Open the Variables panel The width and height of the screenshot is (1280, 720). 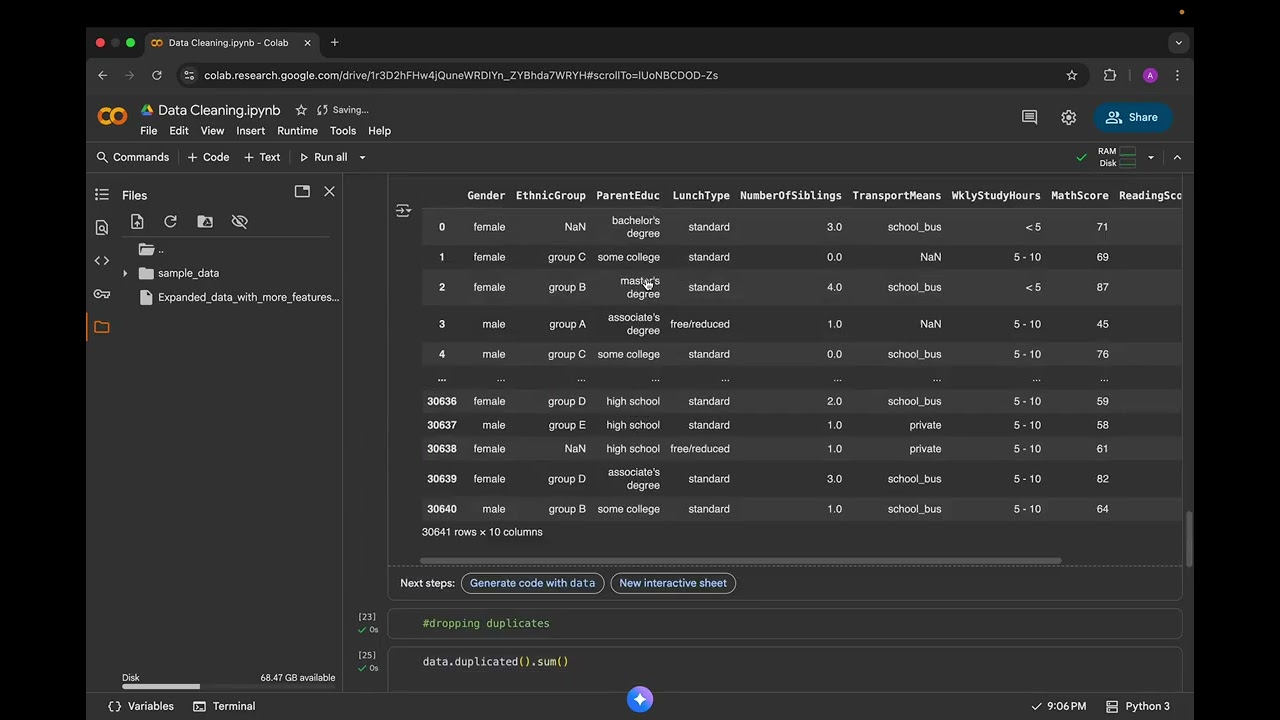(141, 706)
